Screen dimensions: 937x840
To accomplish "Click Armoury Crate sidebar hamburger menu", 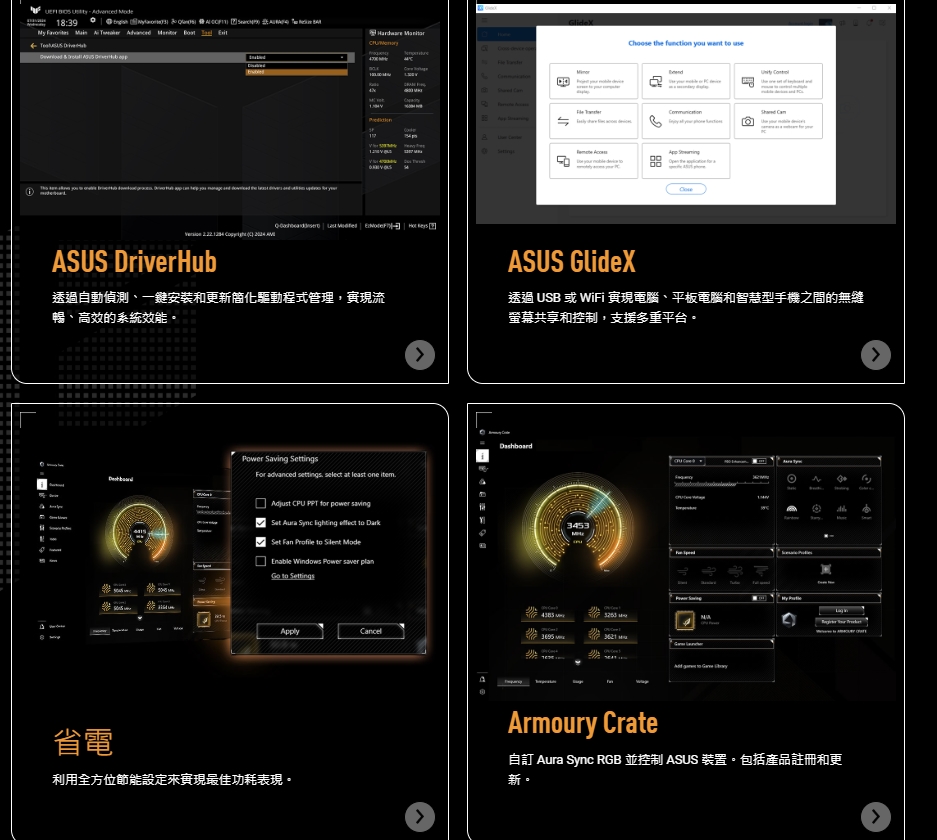I will click(x=482, y=443).
